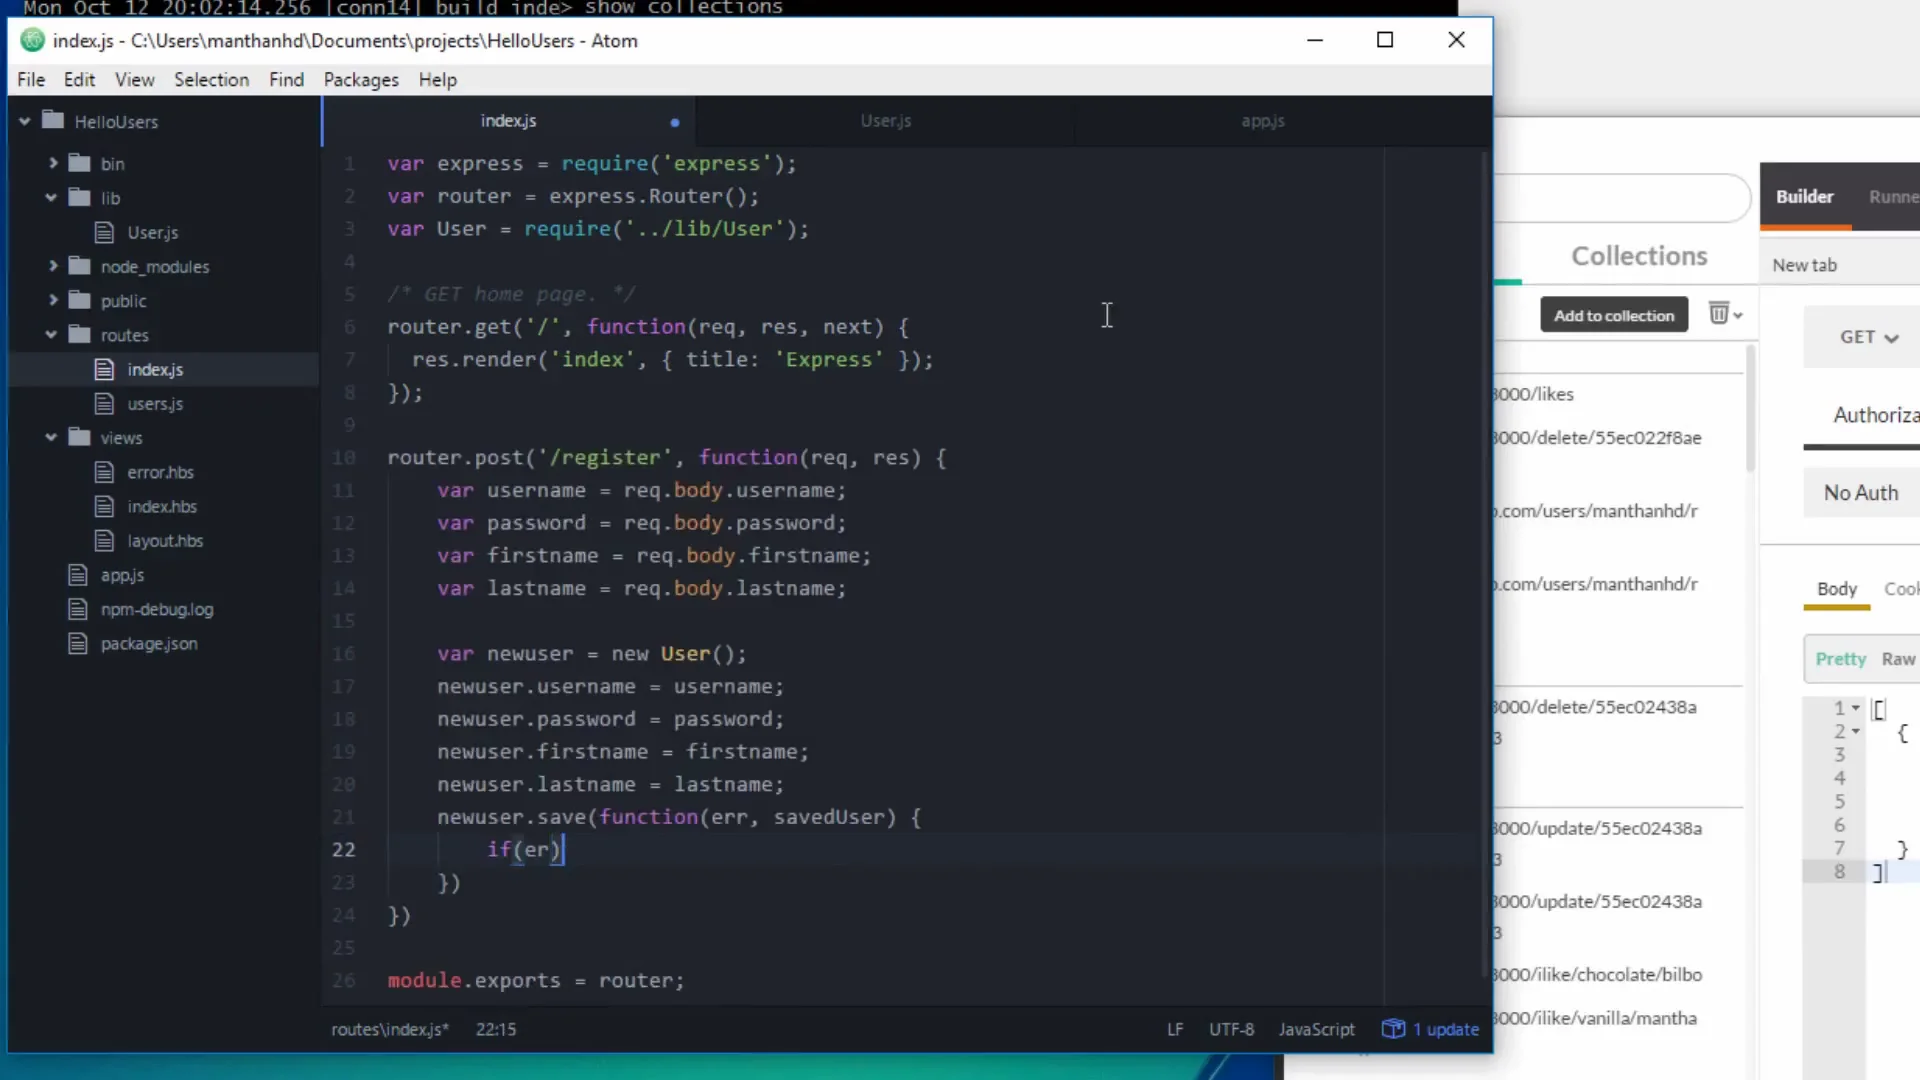This screenshot has width=1920, height=1080.
Task: Click the unsaved changes dot on index.js tab
Action: [675, 122]
